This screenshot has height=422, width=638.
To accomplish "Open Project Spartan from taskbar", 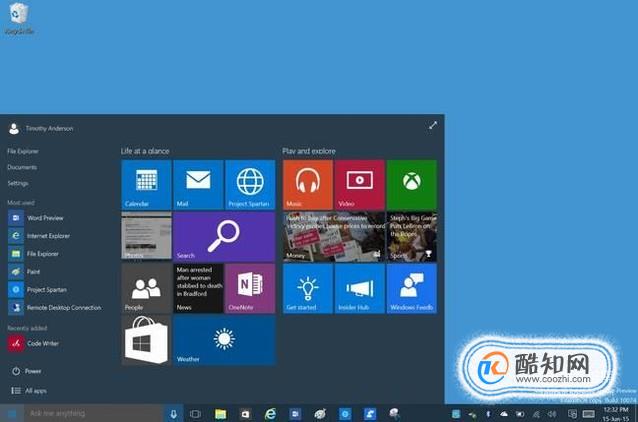I will (345, 414).
